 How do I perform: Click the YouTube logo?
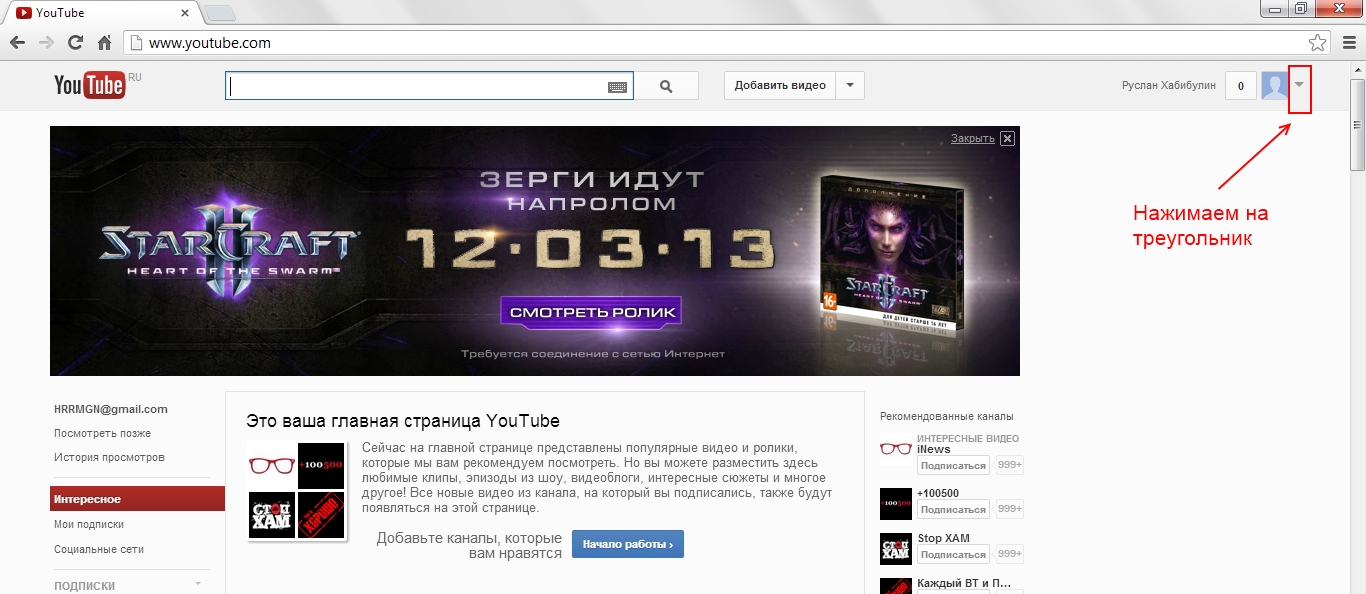[x=90, y=85]
